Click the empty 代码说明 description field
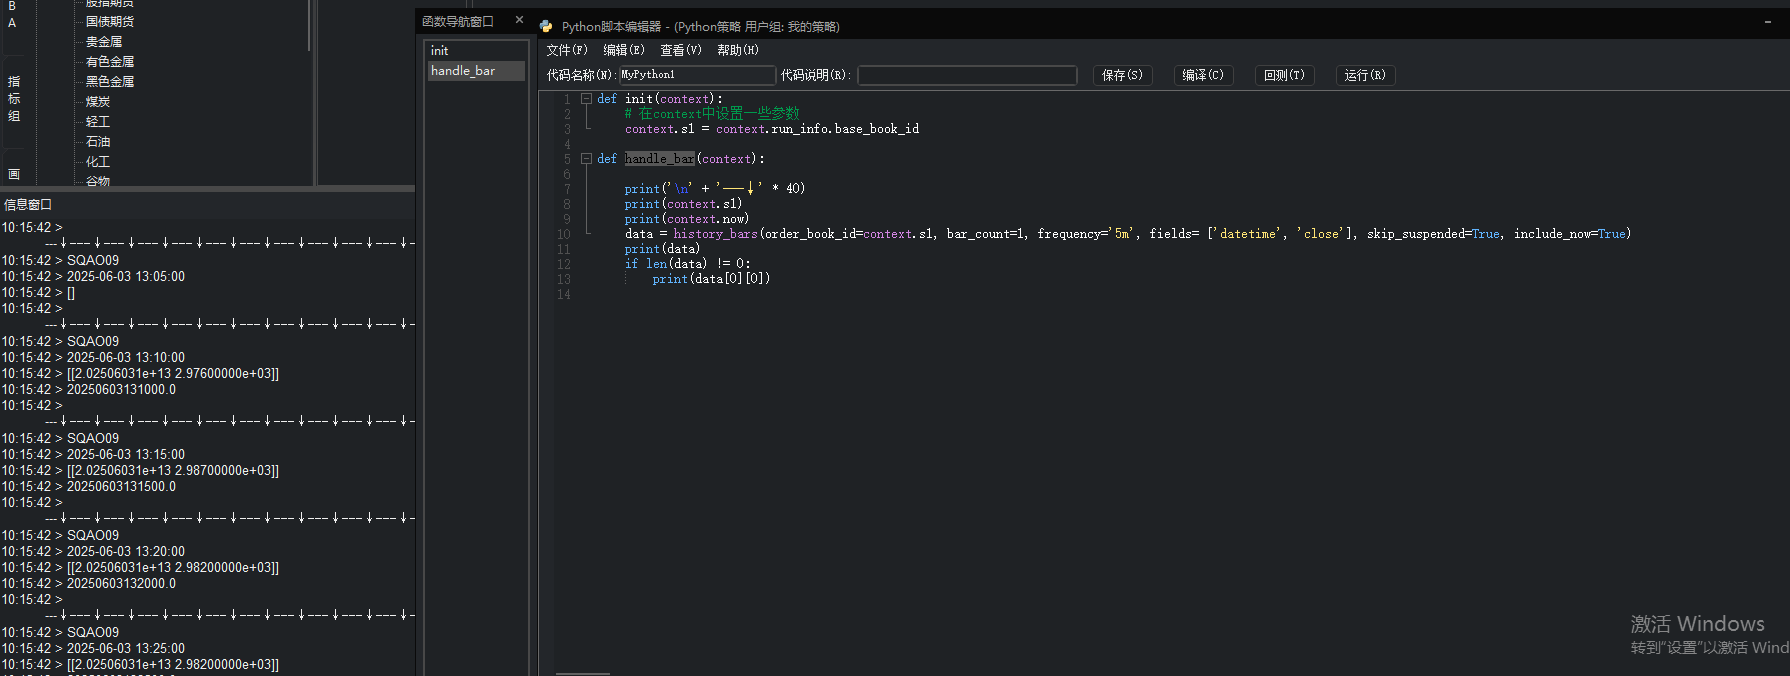 click(x=967, y=75)
